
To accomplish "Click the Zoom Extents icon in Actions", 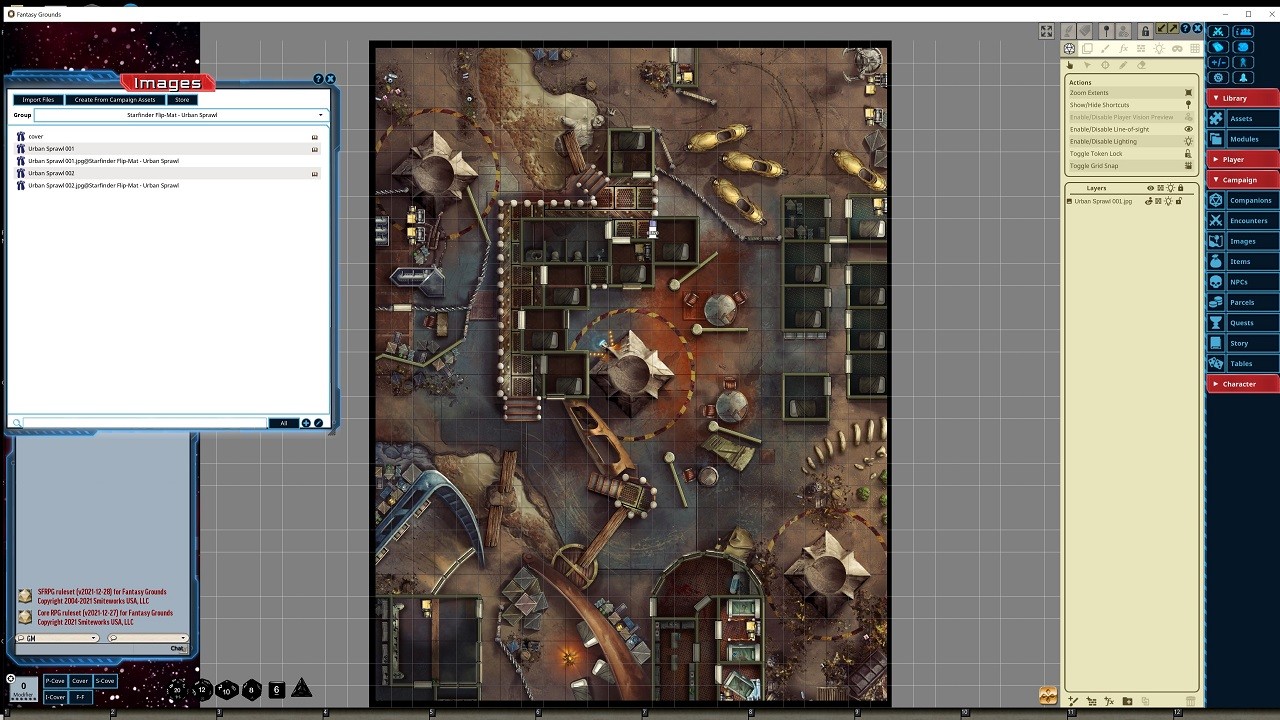I will [1188, 92].
